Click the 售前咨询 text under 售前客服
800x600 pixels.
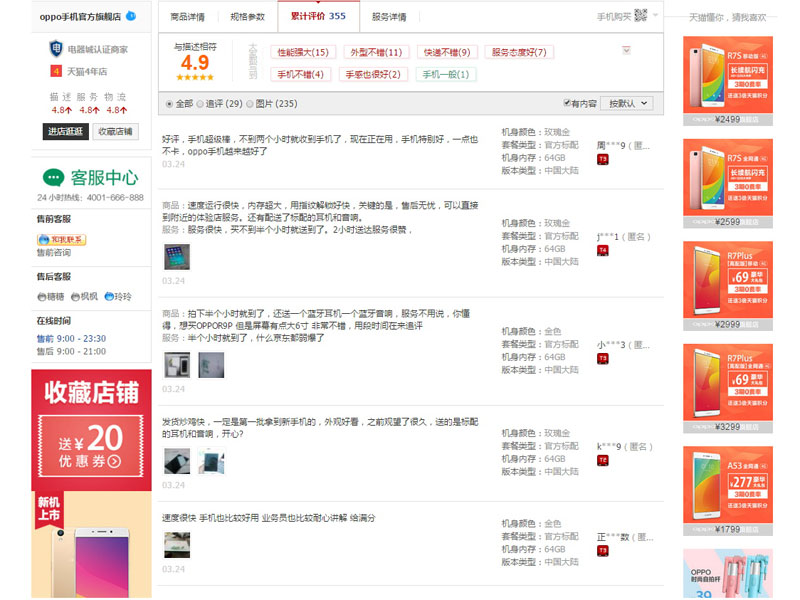click(x=54, y=253)
